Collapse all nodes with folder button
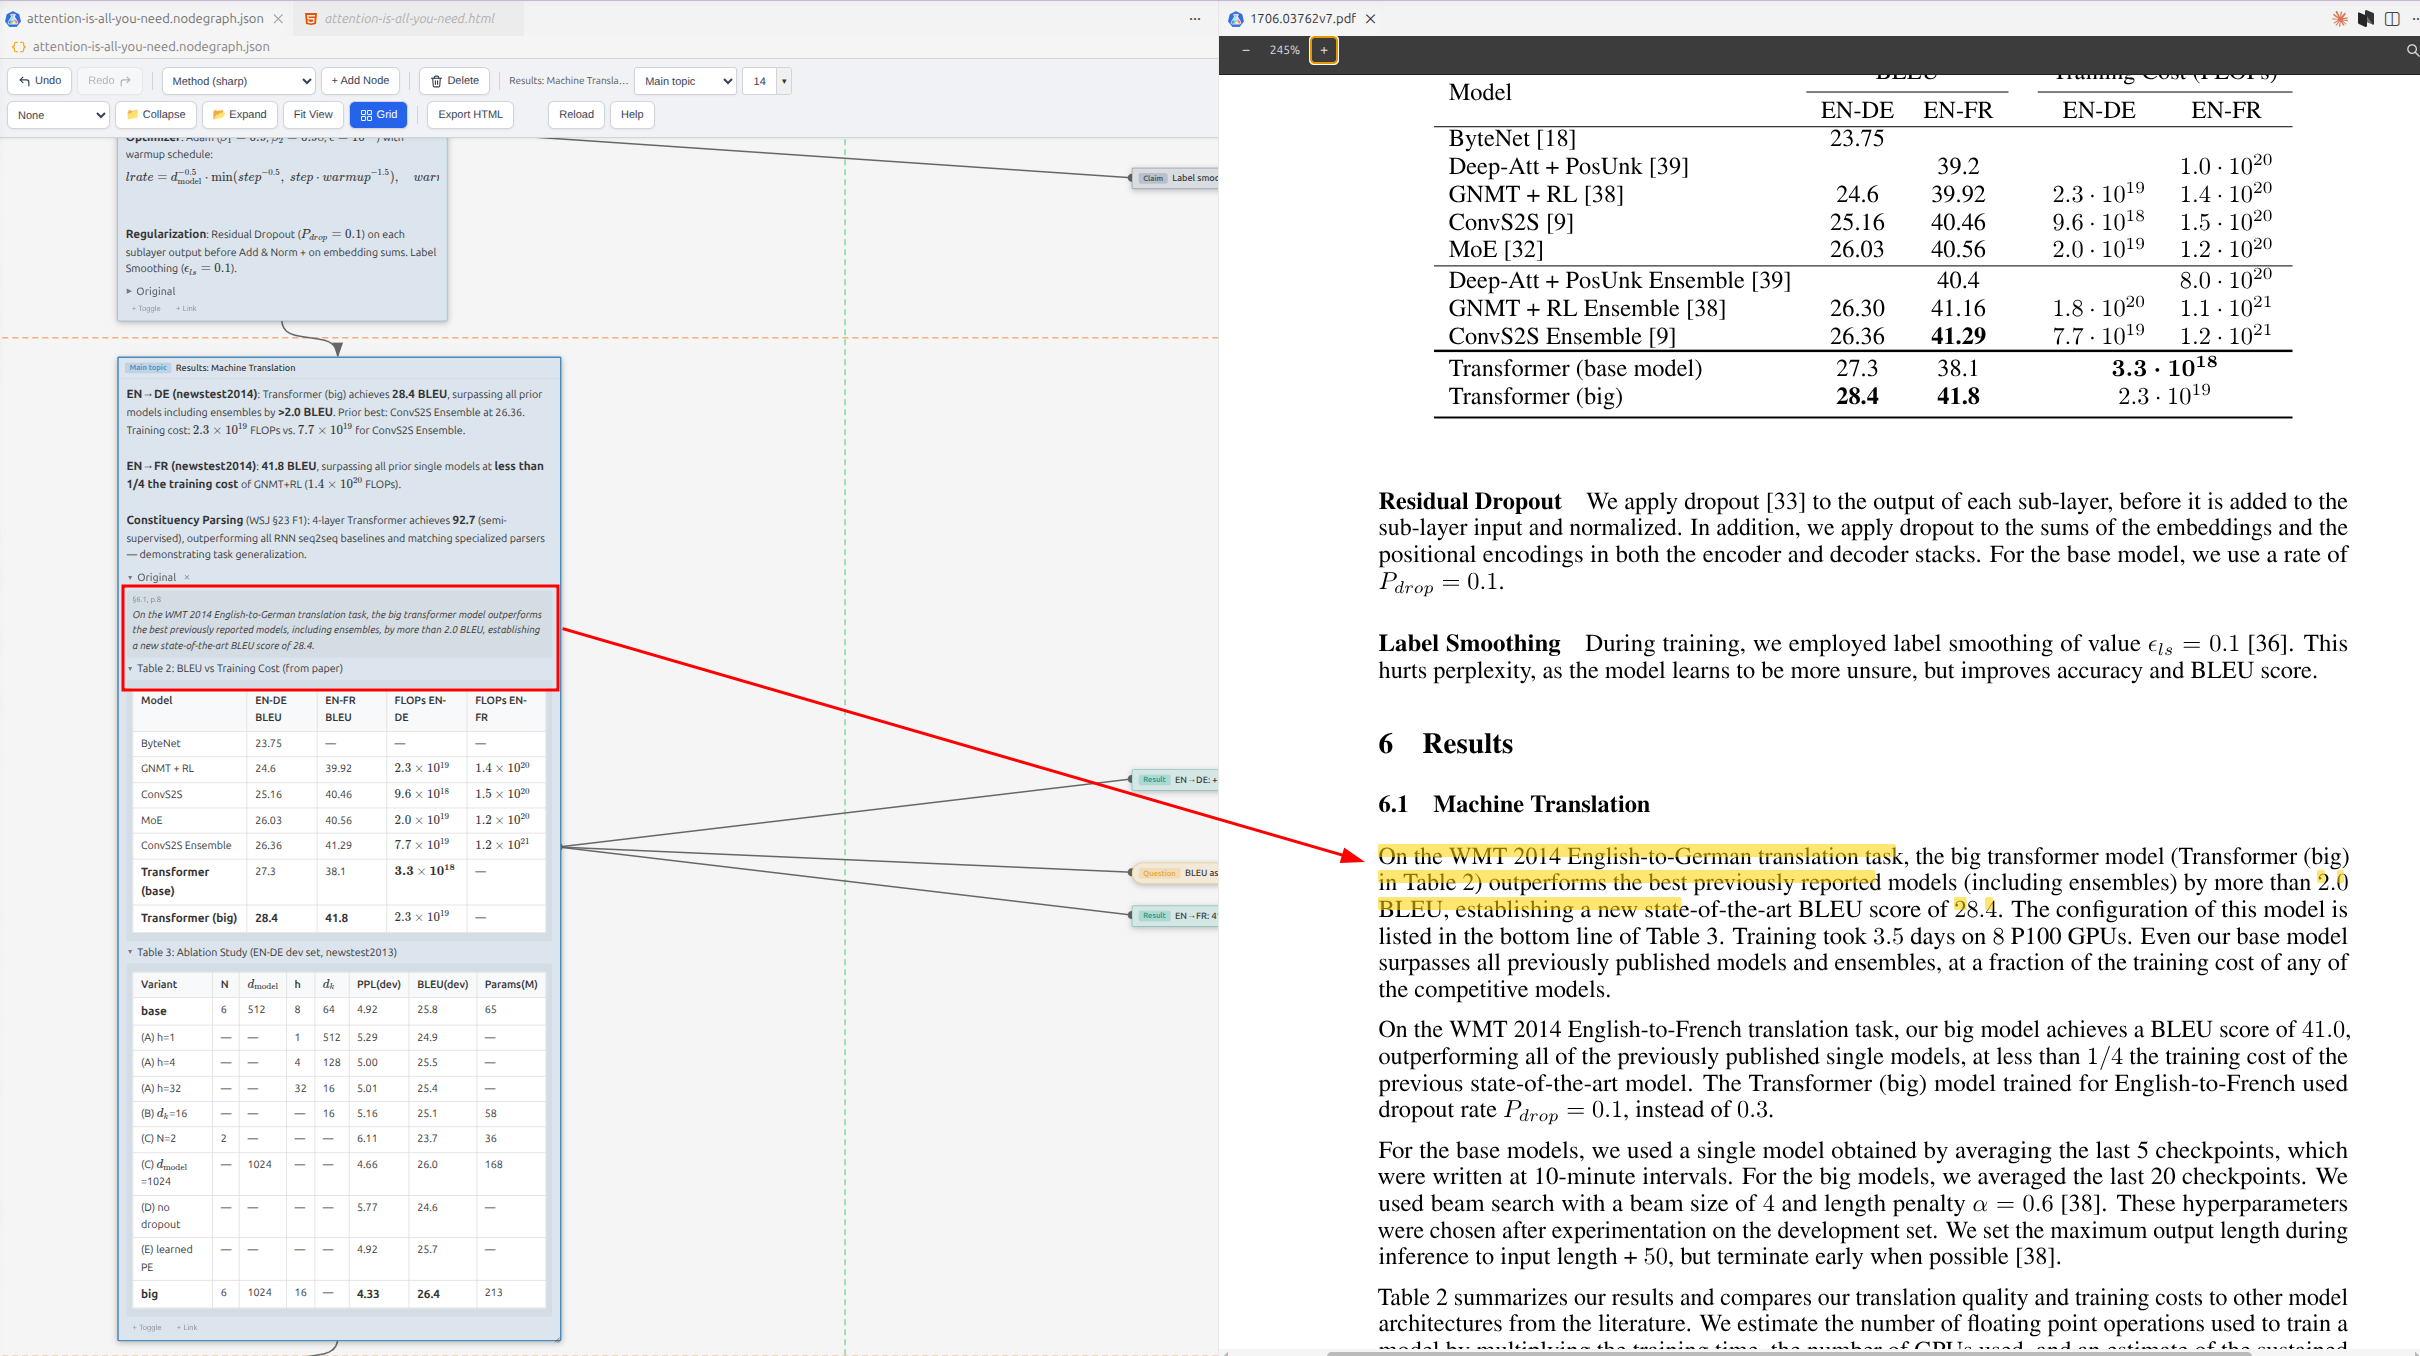 click(x=156, y=115)
